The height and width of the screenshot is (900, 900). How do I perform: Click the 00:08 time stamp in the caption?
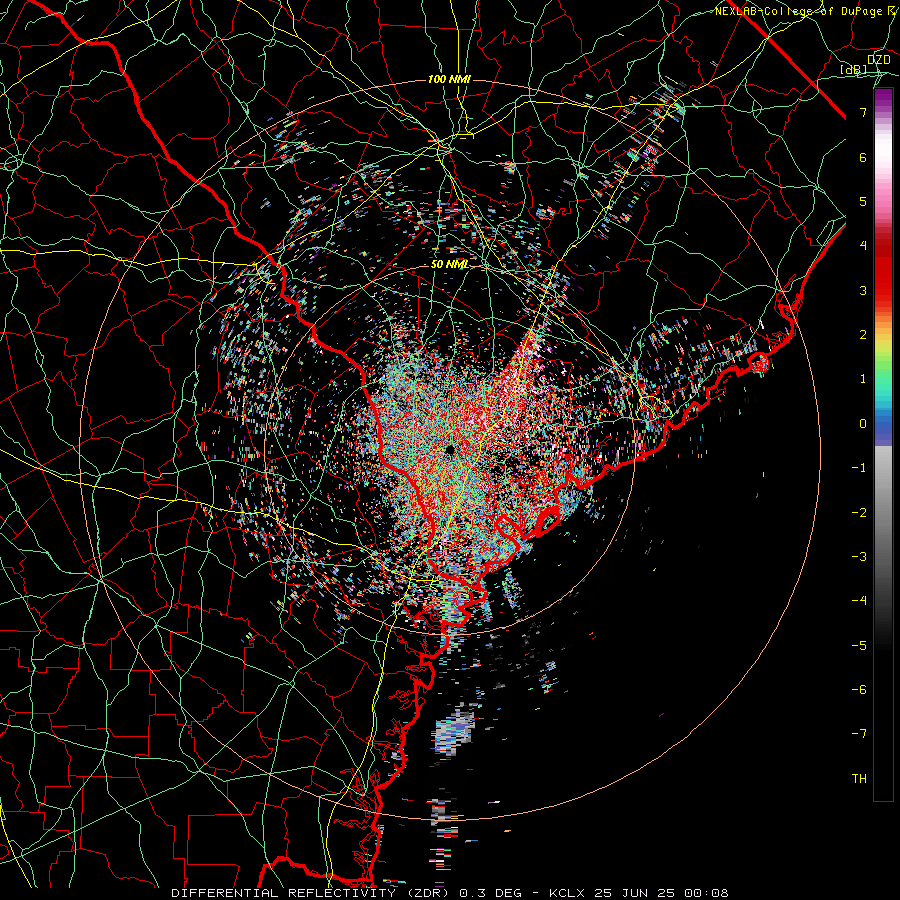point(709,893)
